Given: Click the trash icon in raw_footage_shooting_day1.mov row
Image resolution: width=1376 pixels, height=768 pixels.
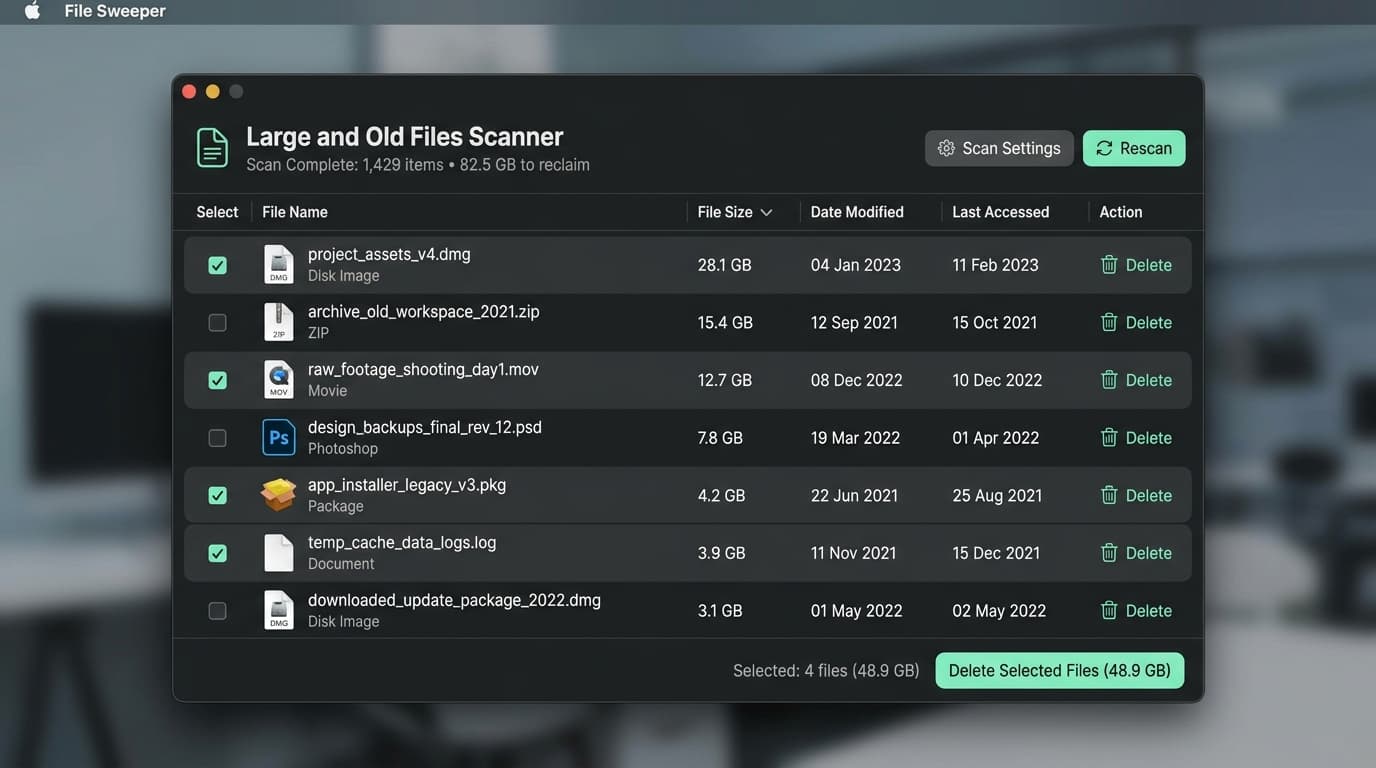Looking at the screenshot, I should 1109,380.
